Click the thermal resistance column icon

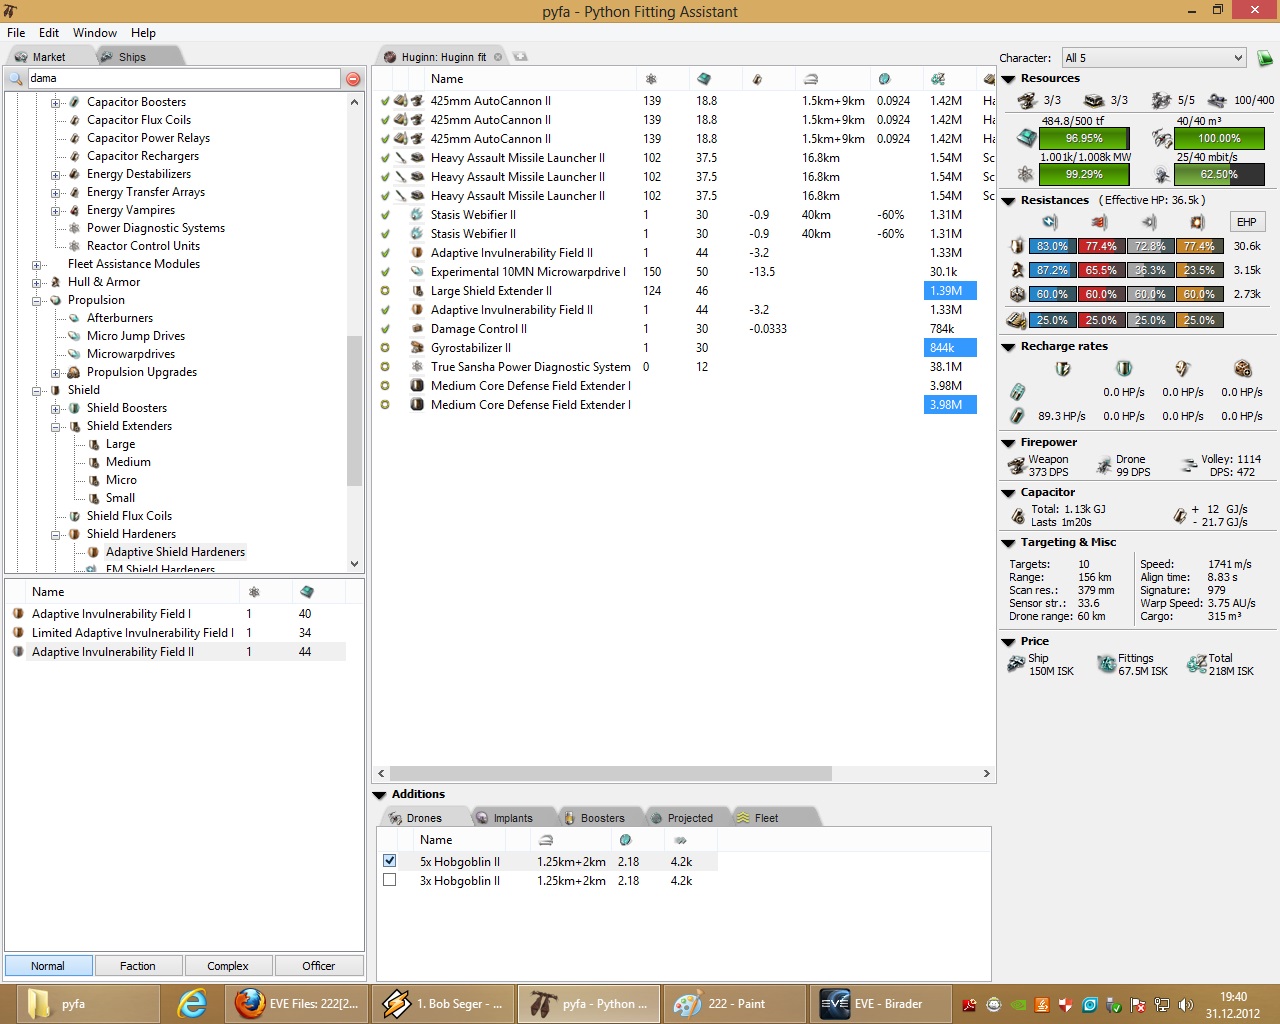[1100, 222]
